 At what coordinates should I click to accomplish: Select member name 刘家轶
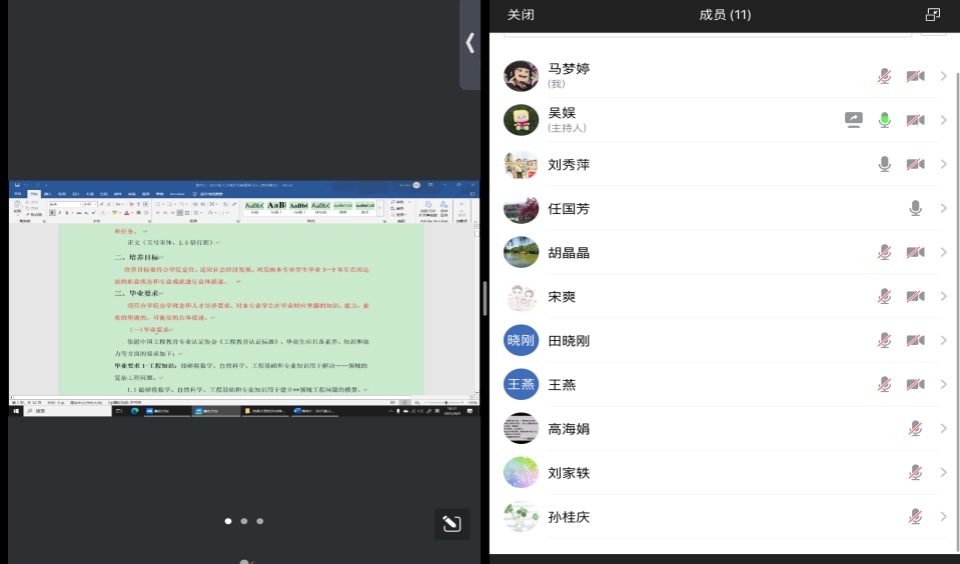[568, 473]
